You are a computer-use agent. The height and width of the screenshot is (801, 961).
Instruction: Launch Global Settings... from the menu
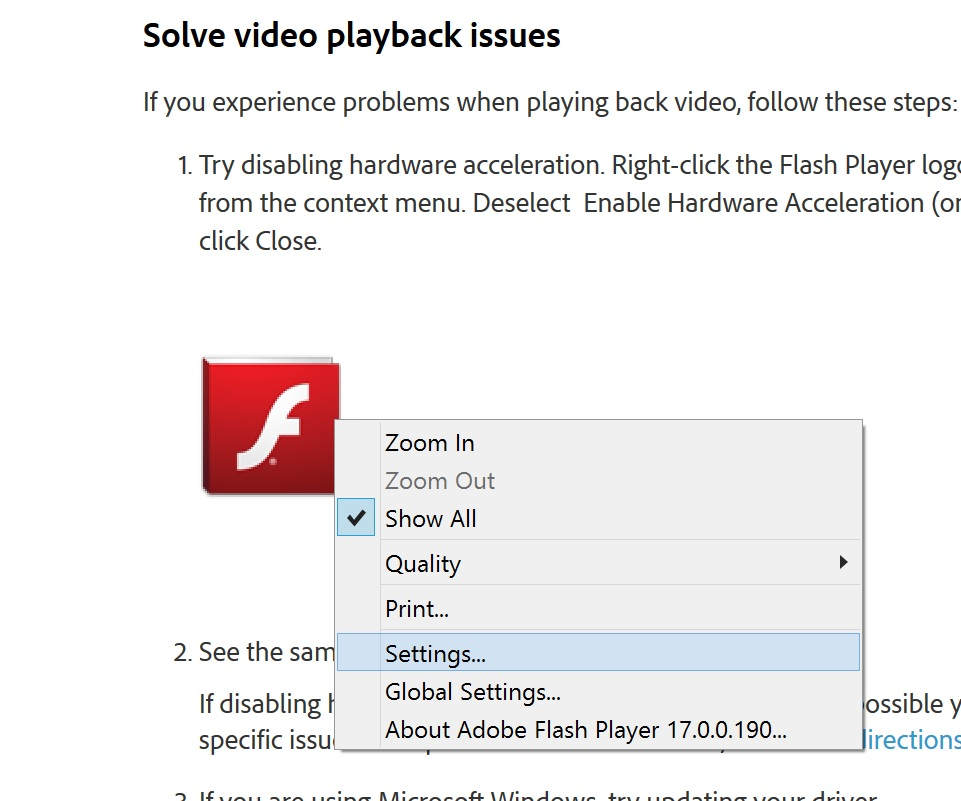click(x=472, y=692)
